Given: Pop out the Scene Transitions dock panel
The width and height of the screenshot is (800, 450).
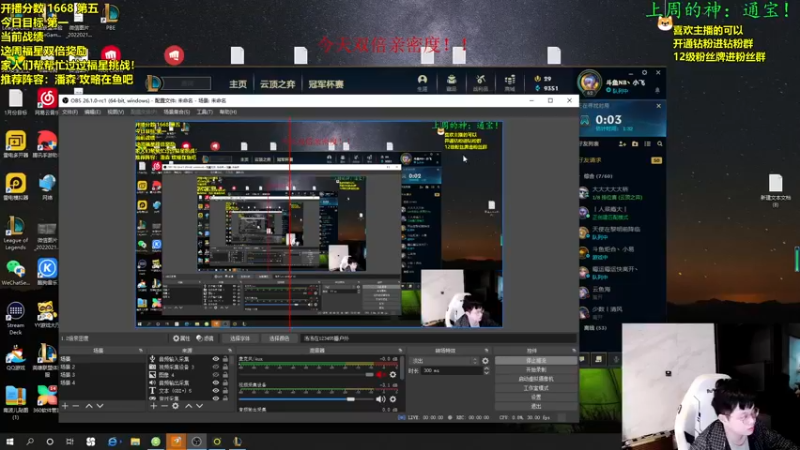Looking at the screenshot, I should point(486,351).
